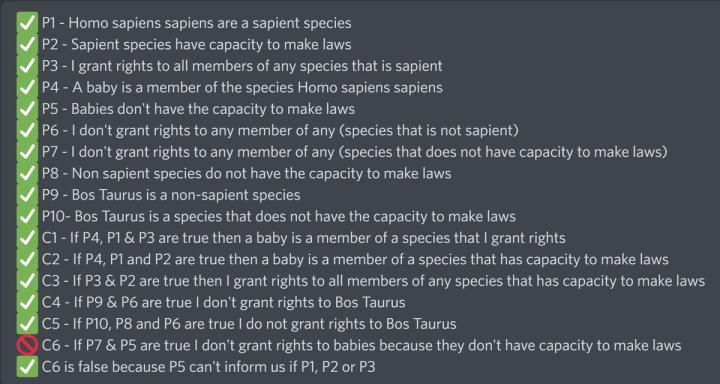
Task: Click the green check icon beside P10
Action: pos(27,216)
